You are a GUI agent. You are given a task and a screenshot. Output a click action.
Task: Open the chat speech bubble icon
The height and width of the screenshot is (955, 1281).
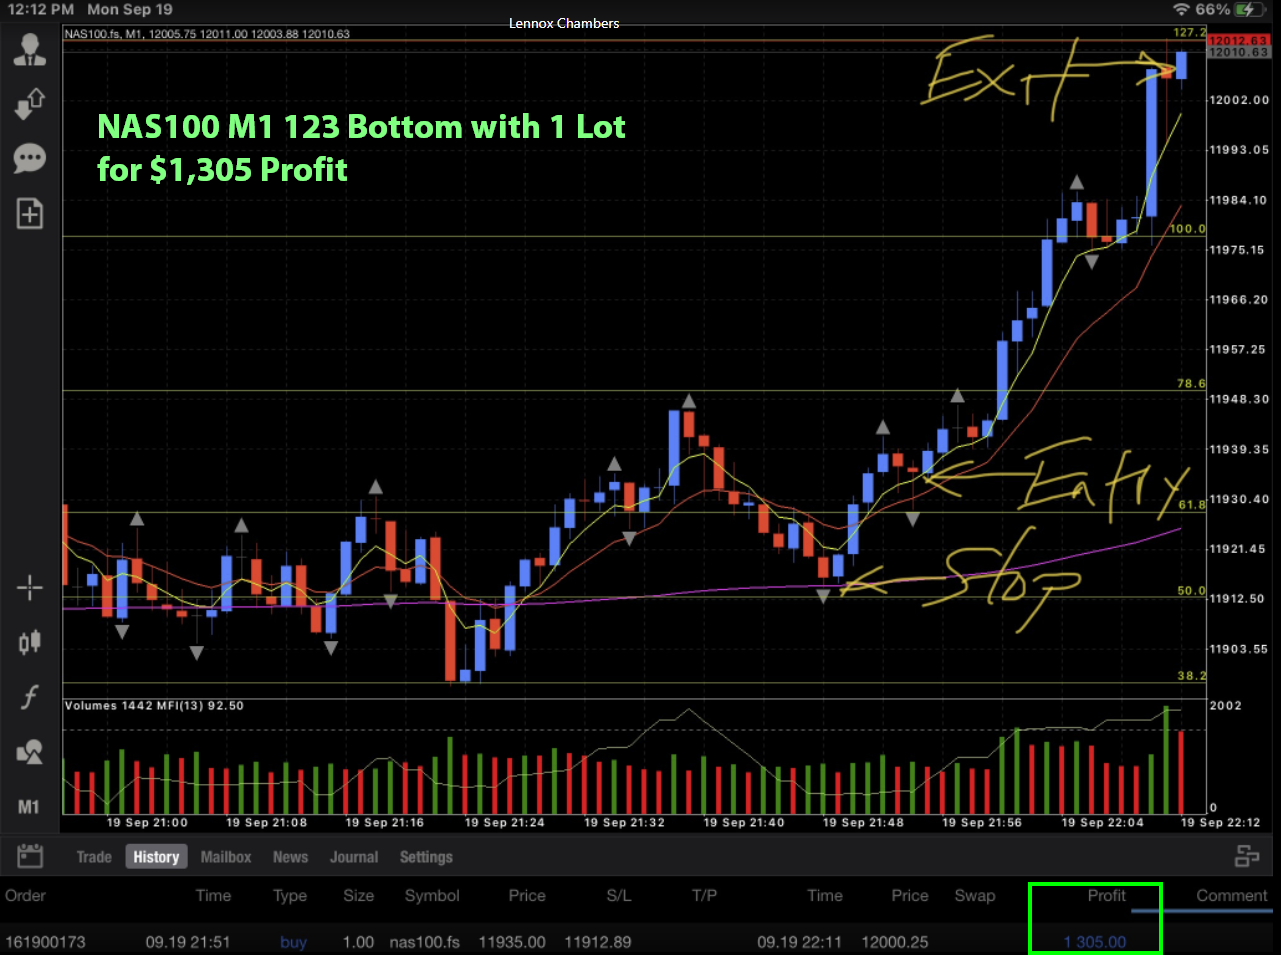click(30, 158)
